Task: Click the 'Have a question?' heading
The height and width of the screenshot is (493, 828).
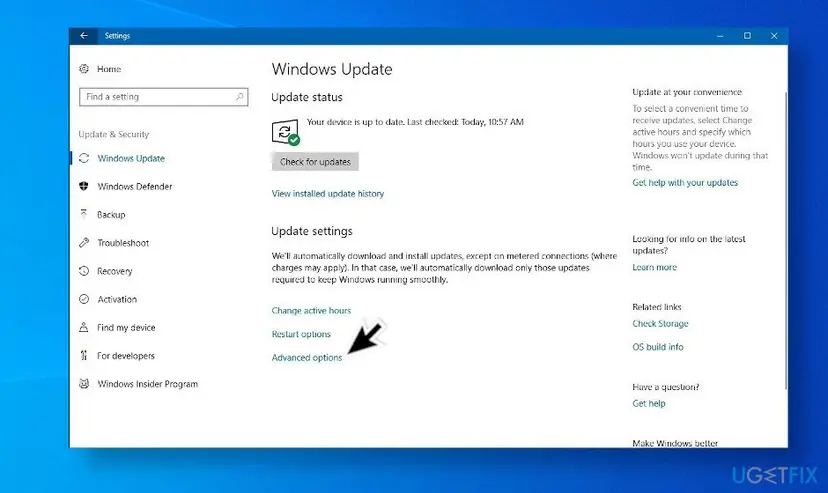Action: point(665,387)
